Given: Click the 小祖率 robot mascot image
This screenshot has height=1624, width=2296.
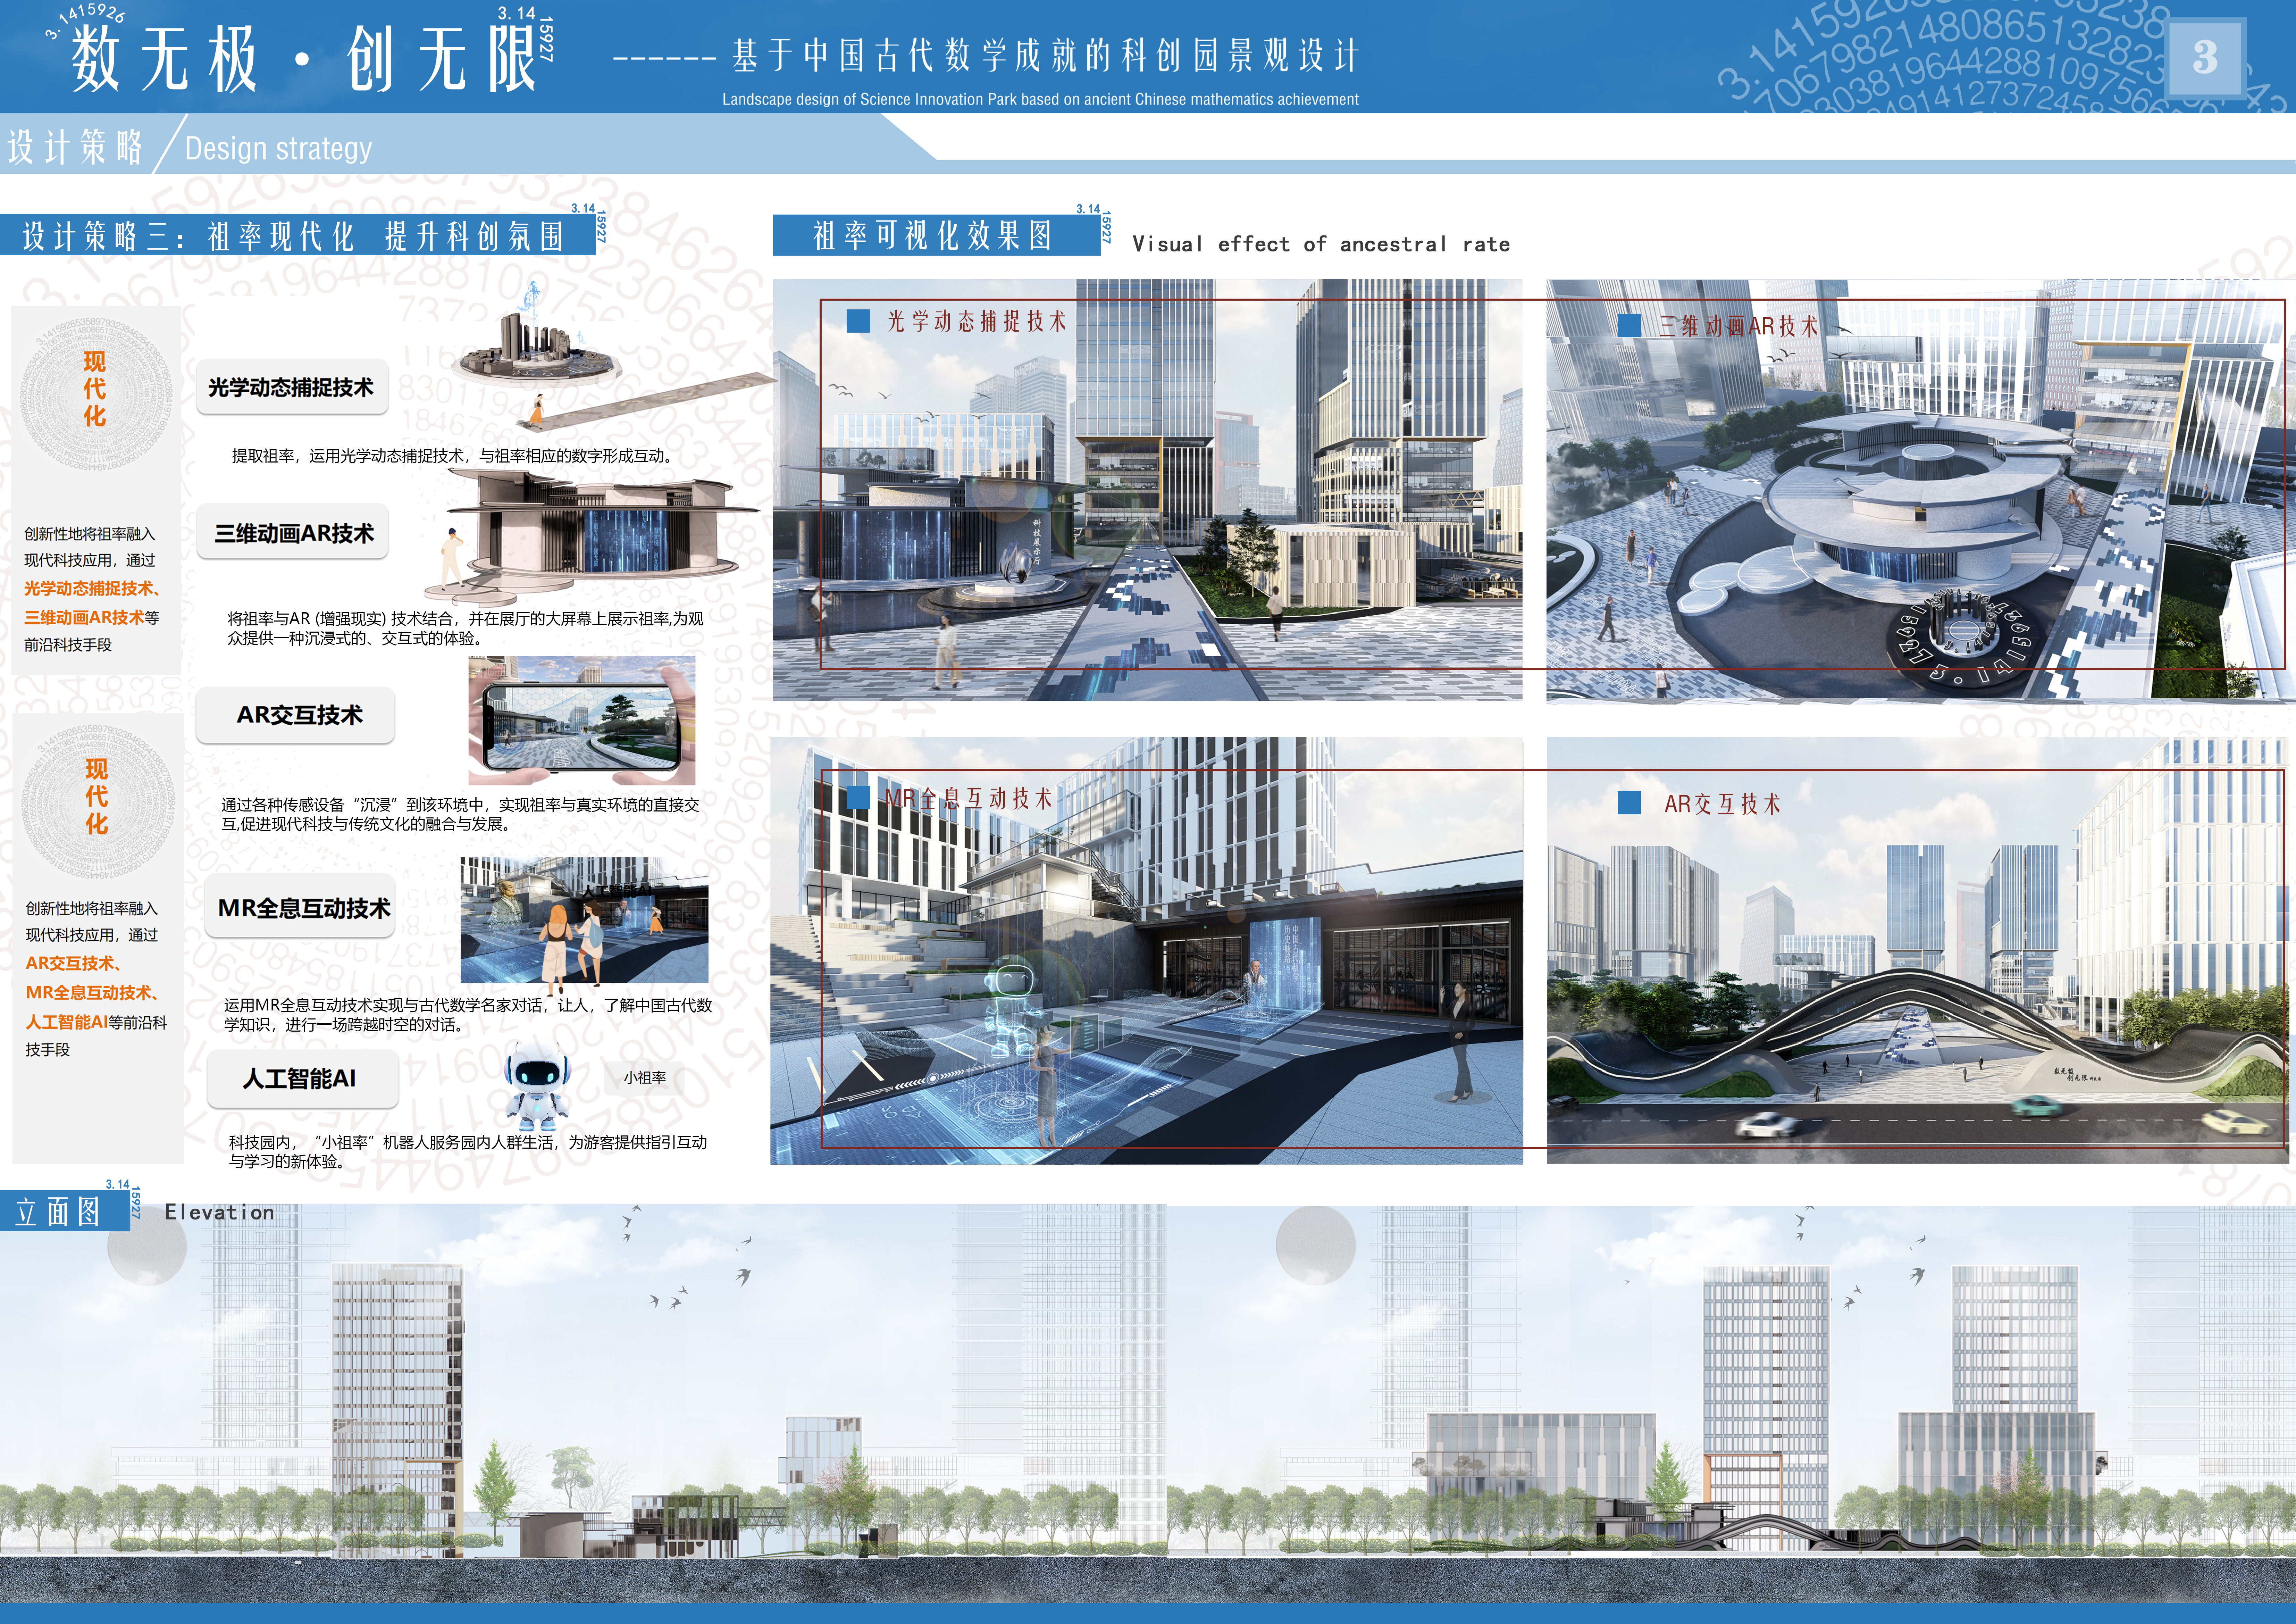Looking at the screenshot, I should [x=537, y=1086].
